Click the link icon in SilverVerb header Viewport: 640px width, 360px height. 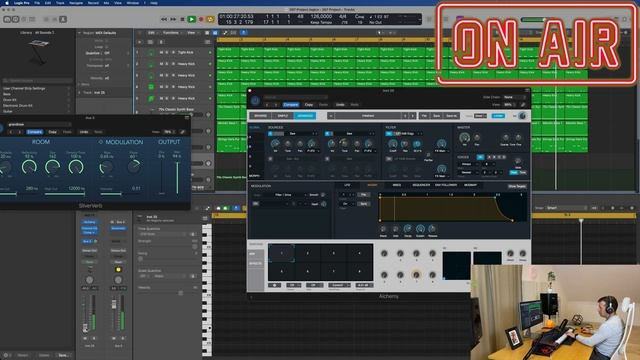[183, 132]
